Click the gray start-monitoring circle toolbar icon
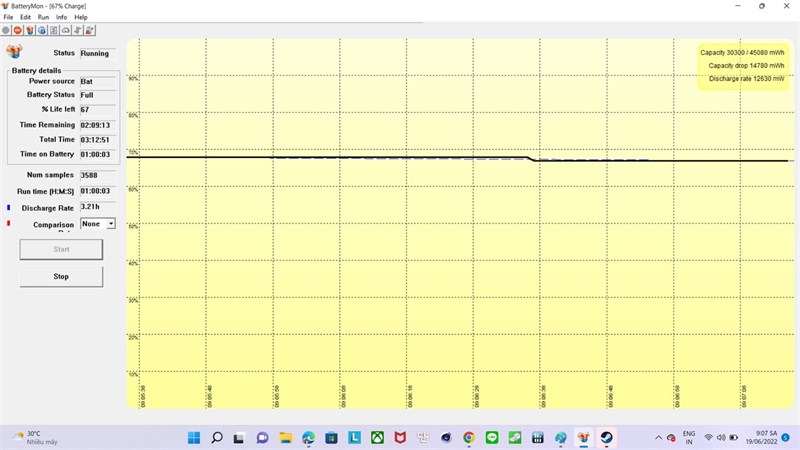The width and height of the screenshot is (800, 450). point(6,30)
